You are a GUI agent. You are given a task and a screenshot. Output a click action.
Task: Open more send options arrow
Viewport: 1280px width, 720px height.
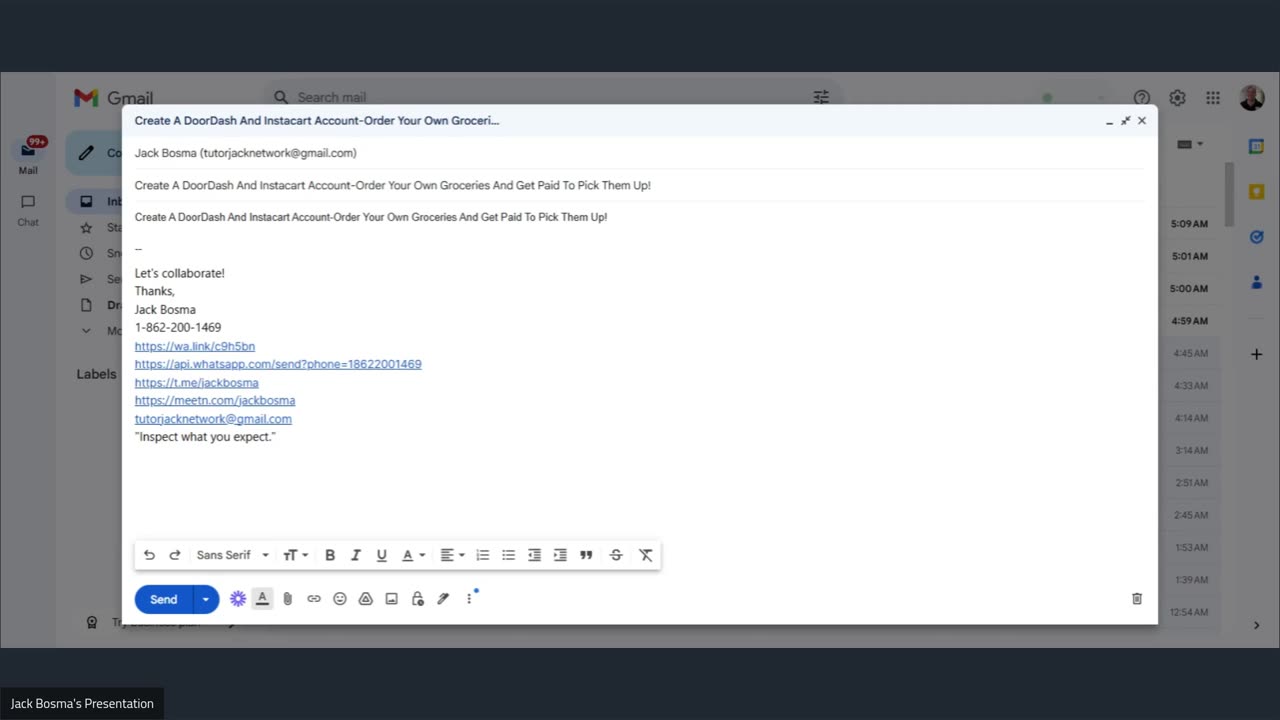pos(206,599)
